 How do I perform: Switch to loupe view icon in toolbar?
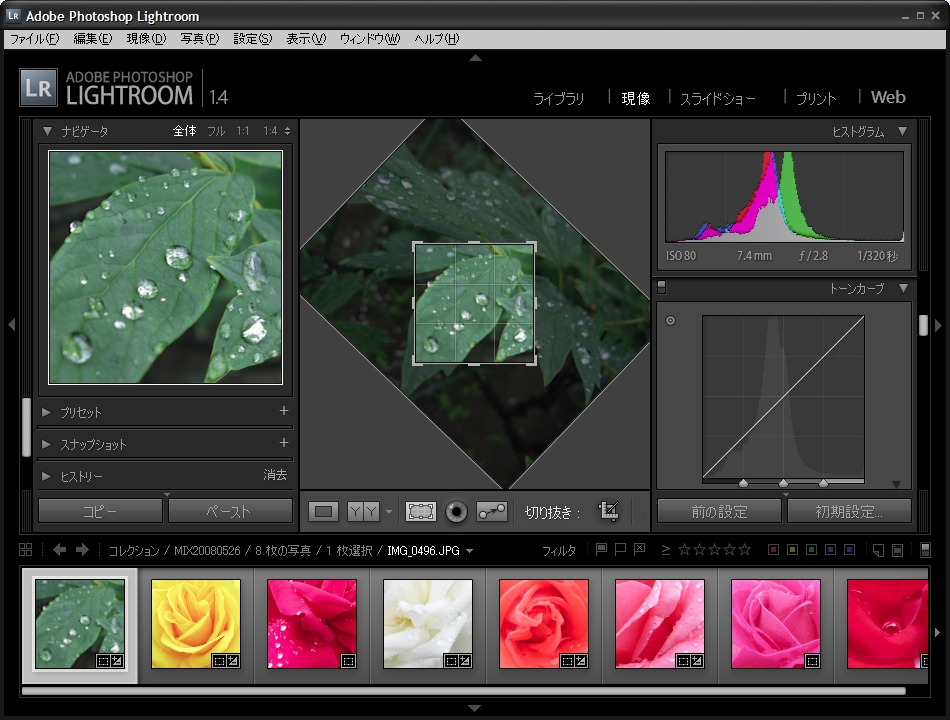coord(323,511)
